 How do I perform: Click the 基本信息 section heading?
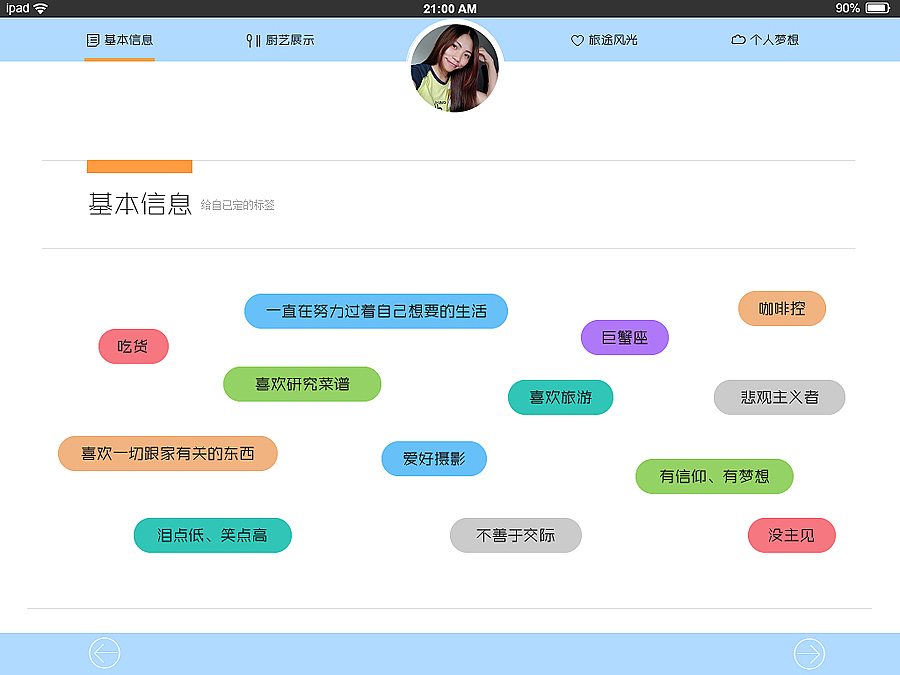[x=140, y=204]
